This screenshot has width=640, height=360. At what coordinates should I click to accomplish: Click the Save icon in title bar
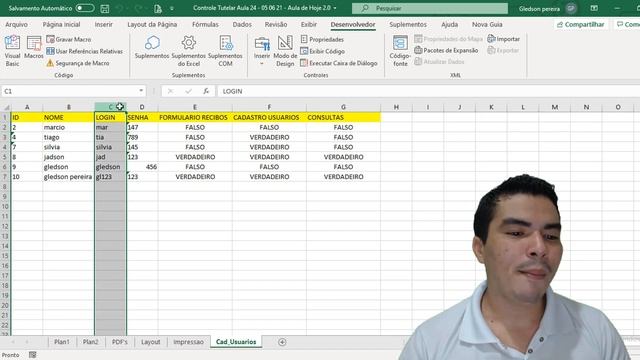coord(105,8)
